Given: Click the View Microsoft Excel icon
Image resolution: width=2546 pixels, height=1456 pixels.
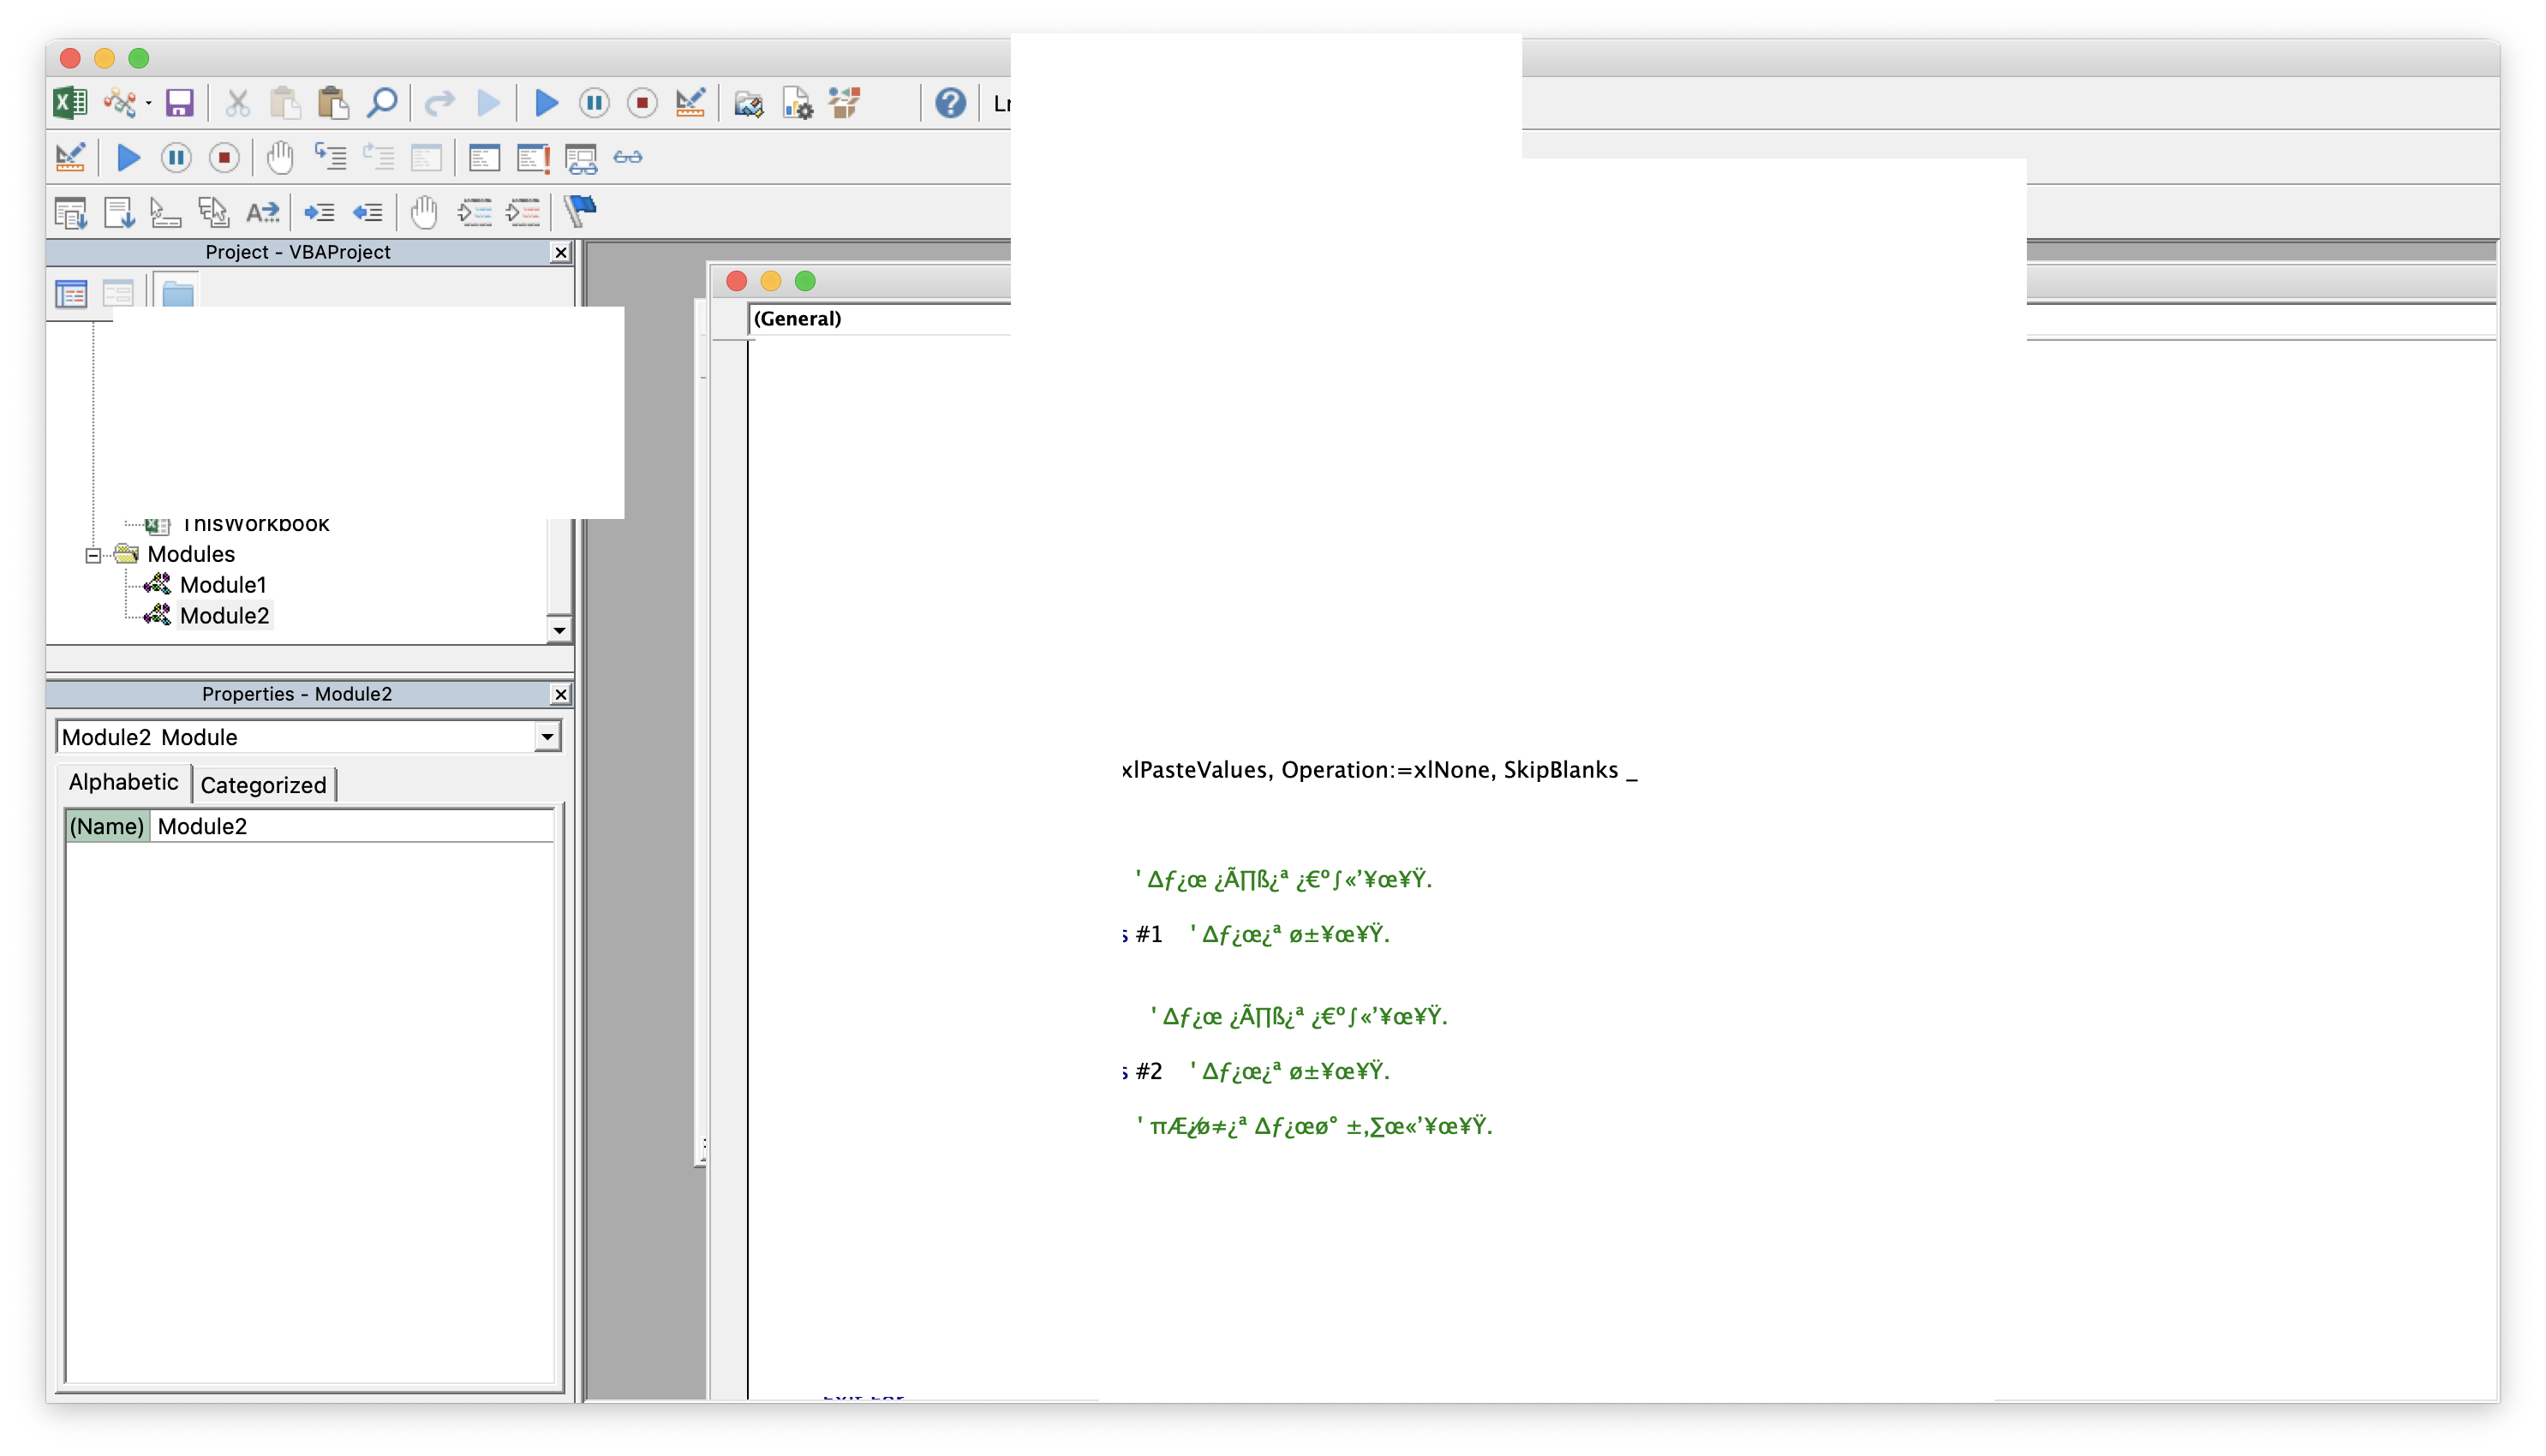Looking at the screenshot, I should [70, 103].
